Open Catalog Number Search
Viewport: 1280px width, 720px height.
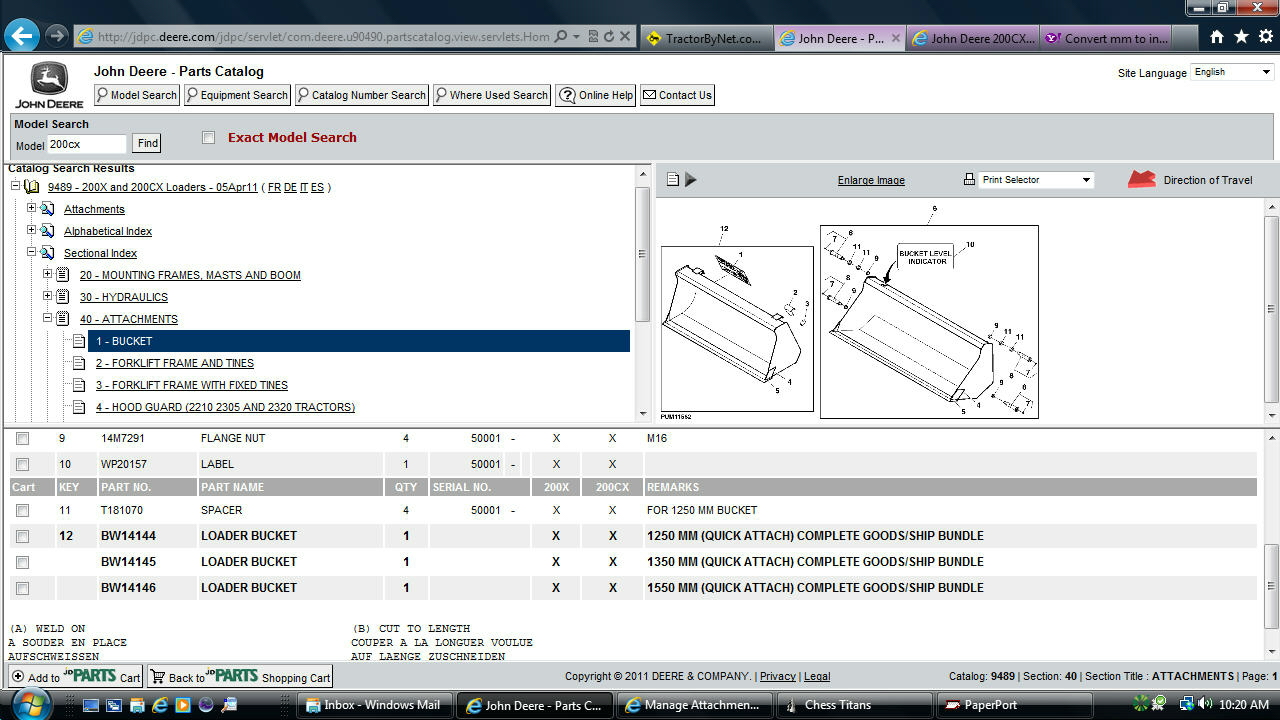[362, 95]
